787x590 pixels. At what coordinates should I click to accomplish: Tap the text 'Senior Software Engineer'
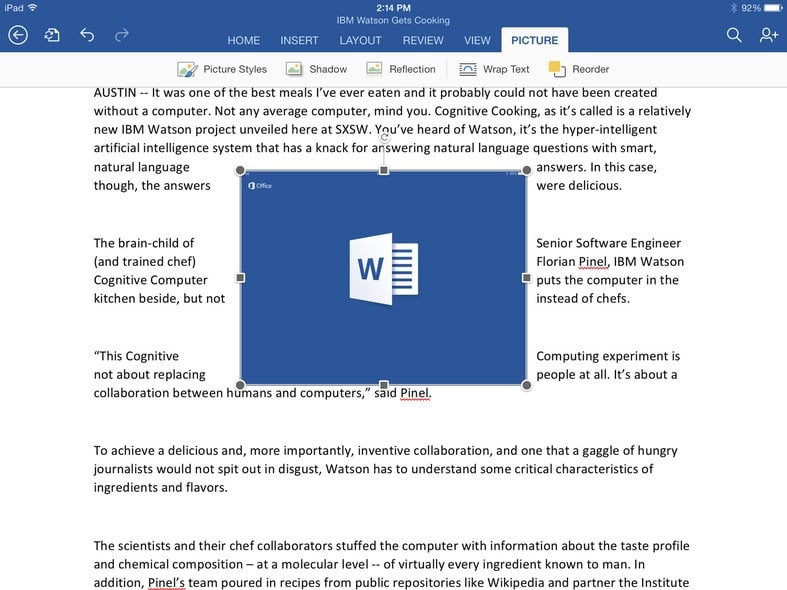(608, 243)
